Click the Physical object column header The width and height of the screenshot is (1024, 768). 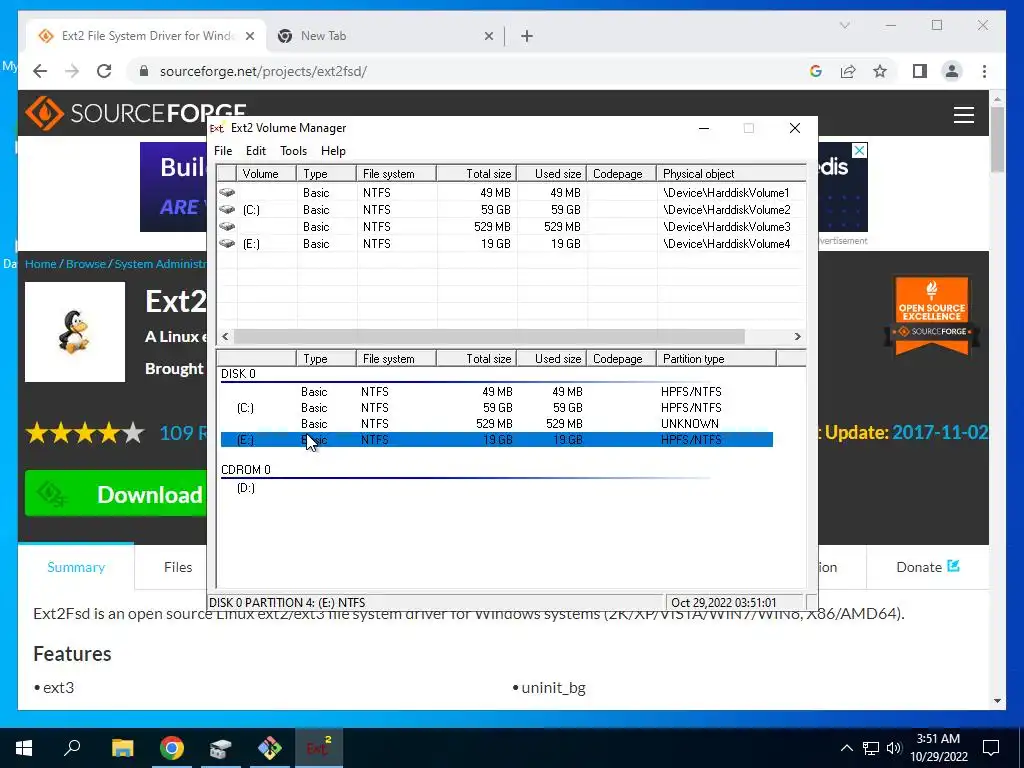click(x=731, y=174)
